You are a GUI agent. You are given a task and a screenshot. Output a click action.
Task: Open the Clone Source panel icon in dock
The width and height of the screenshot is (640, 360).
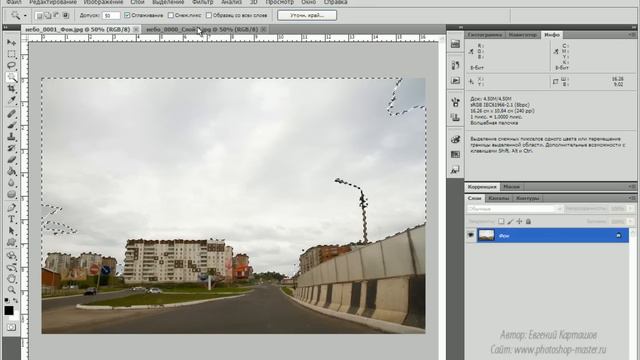click(x=456, y=118)
